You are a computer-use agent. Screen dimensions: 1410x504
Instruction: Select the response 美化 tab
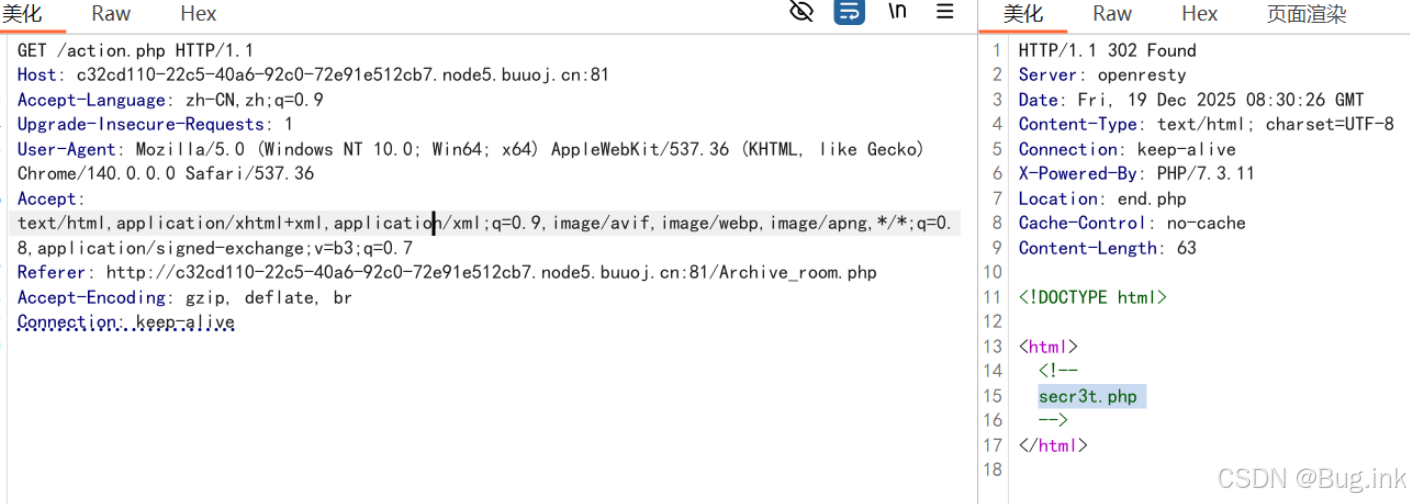coord(1023,13)
